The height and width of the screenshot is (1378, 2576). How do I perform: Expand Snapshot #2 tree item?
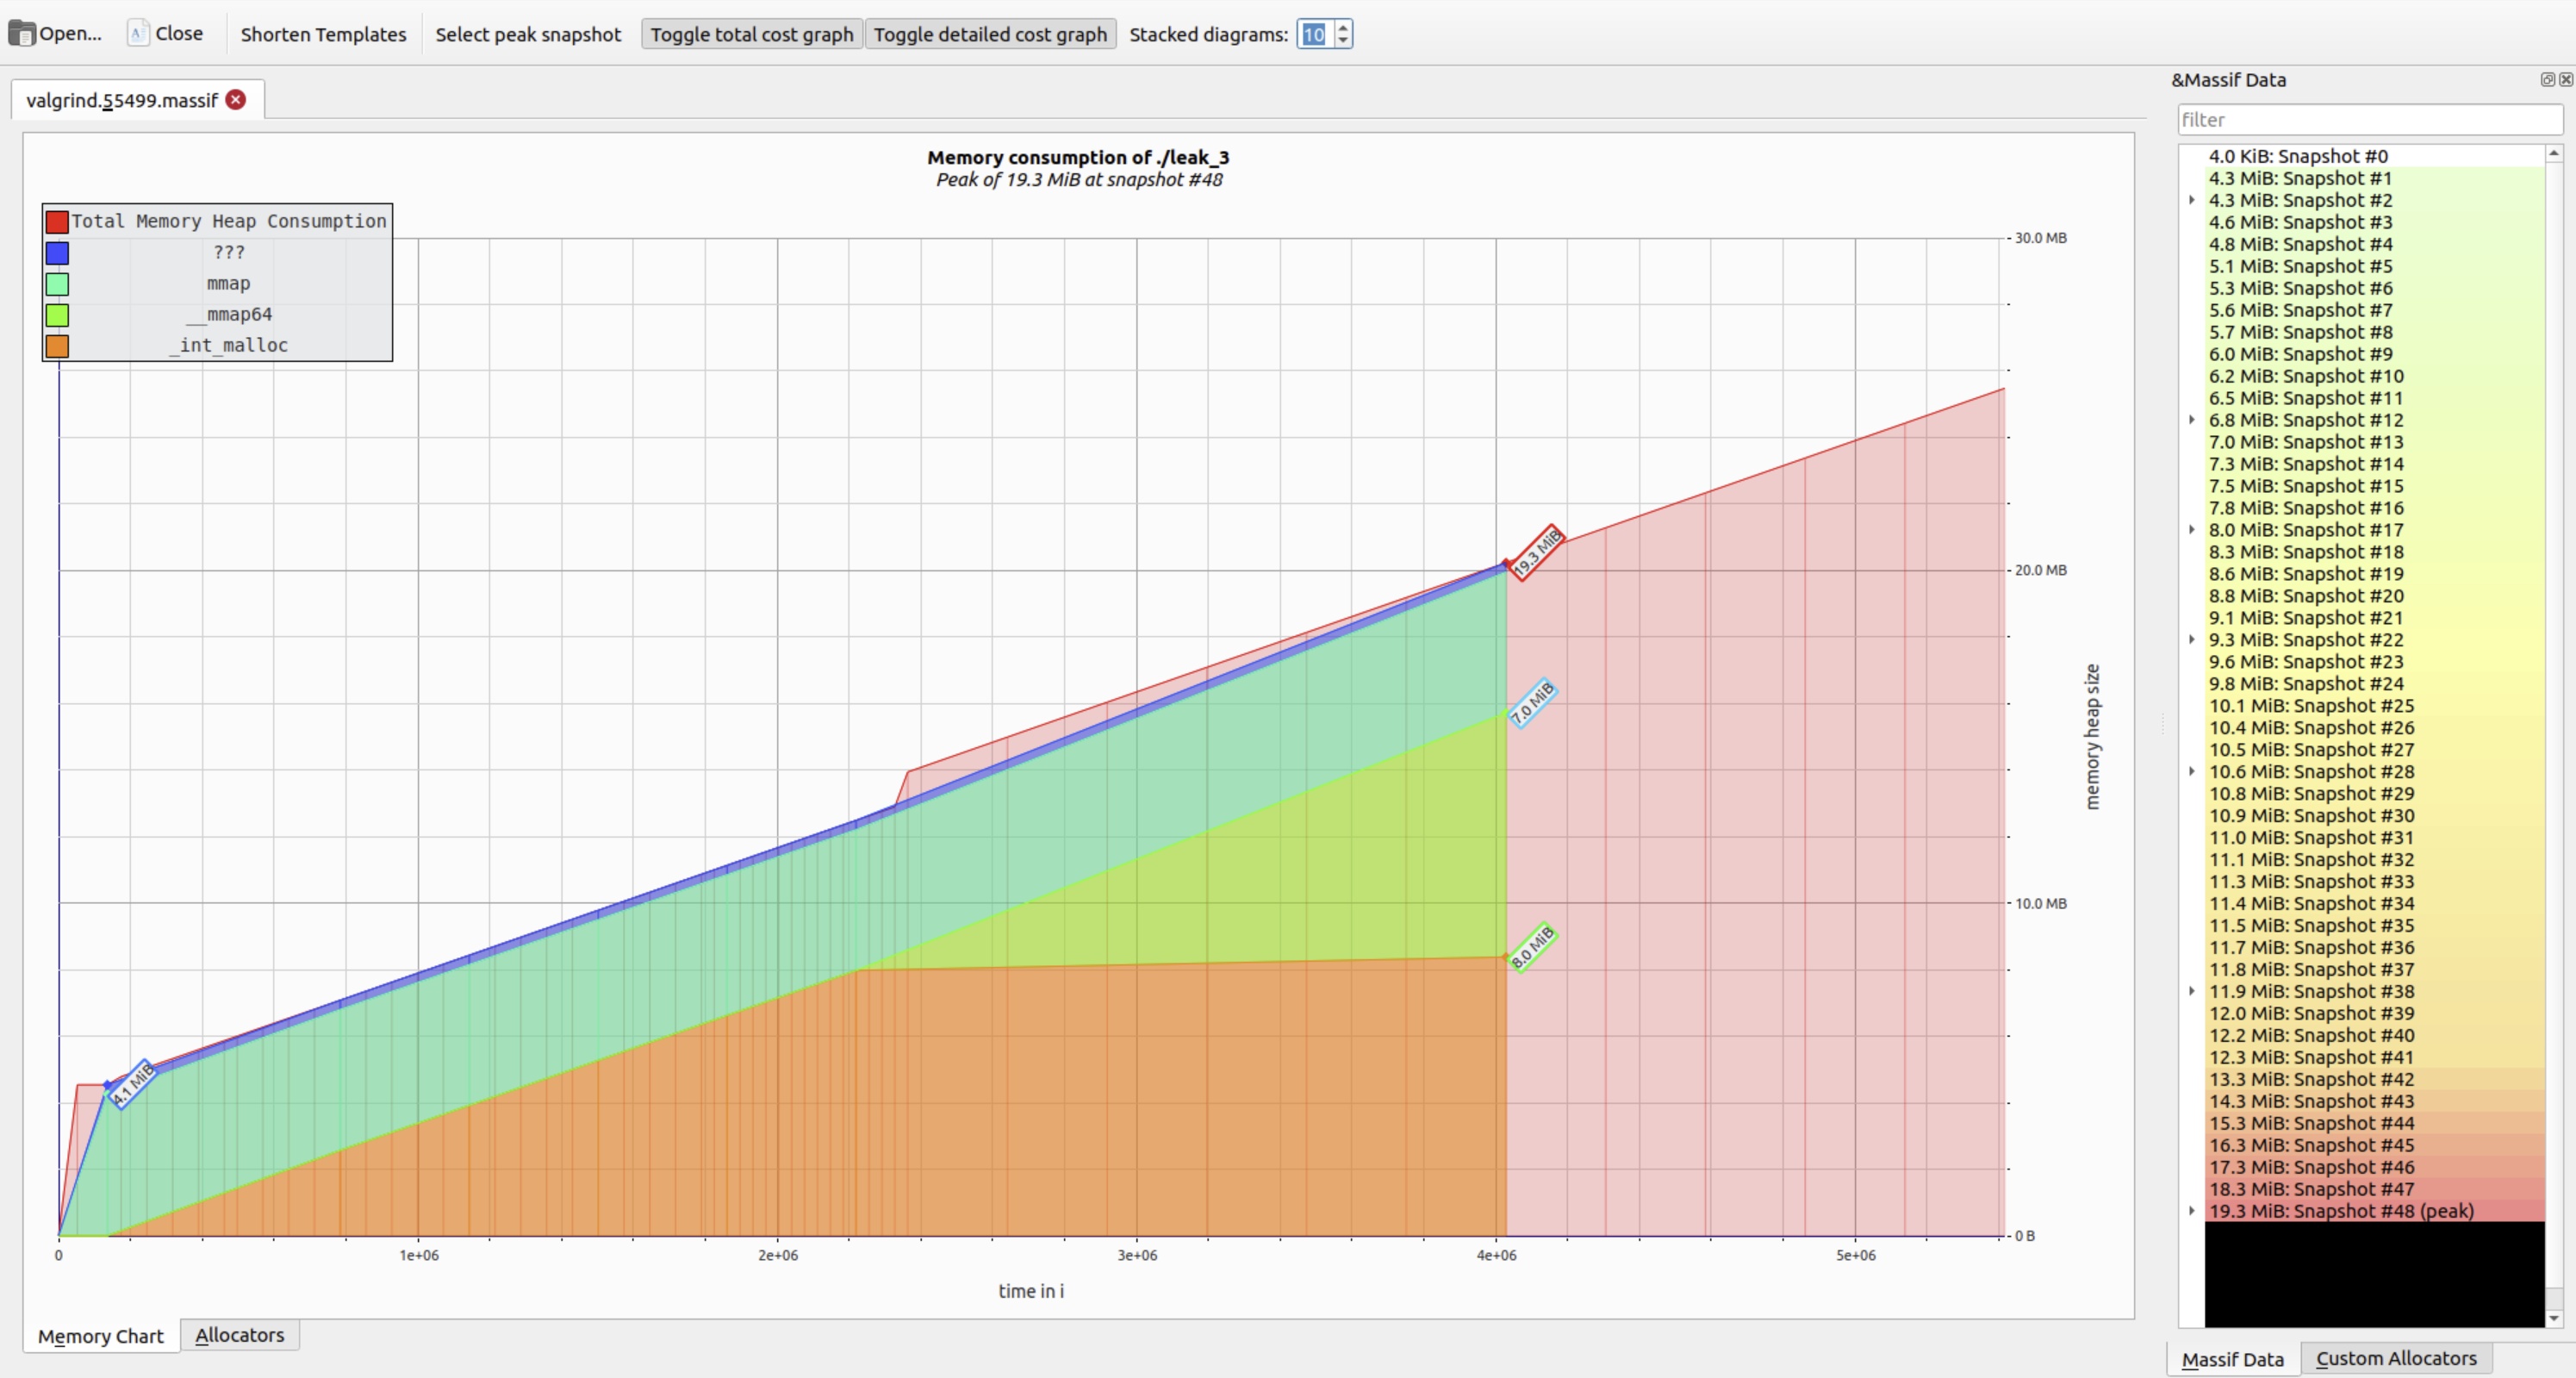click(x=2192, y=200)
